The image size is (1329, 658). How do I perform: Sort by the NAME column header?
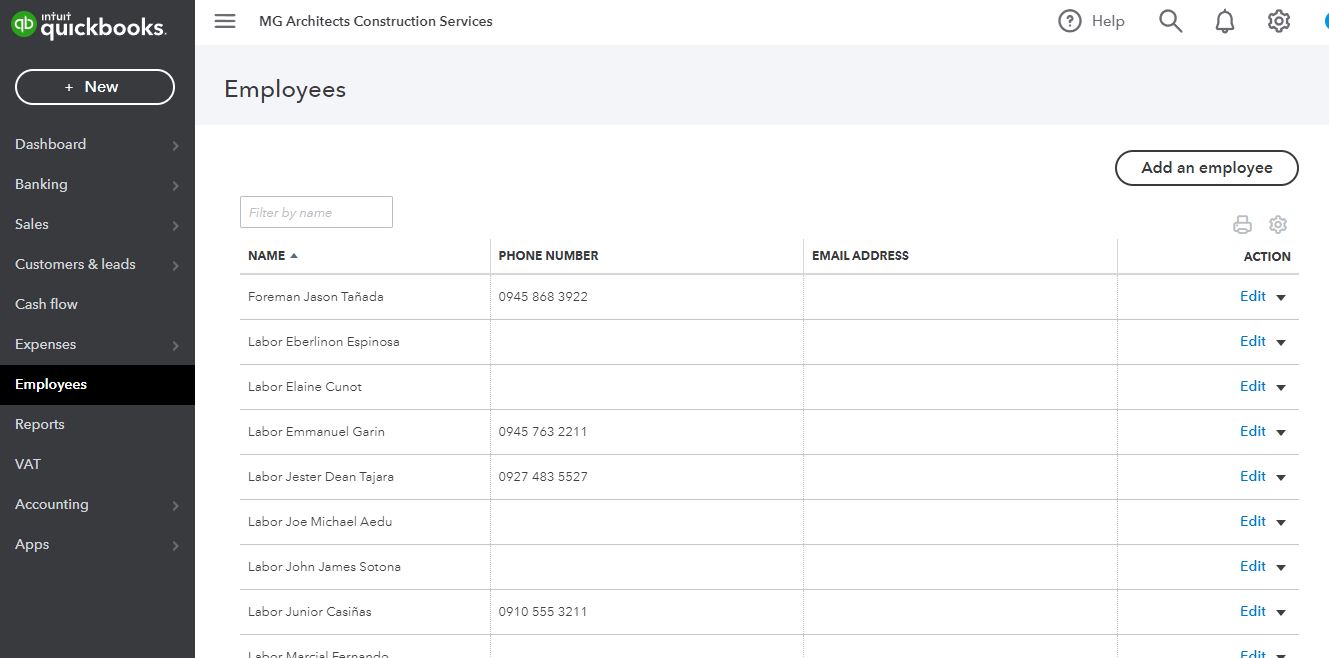267,256
